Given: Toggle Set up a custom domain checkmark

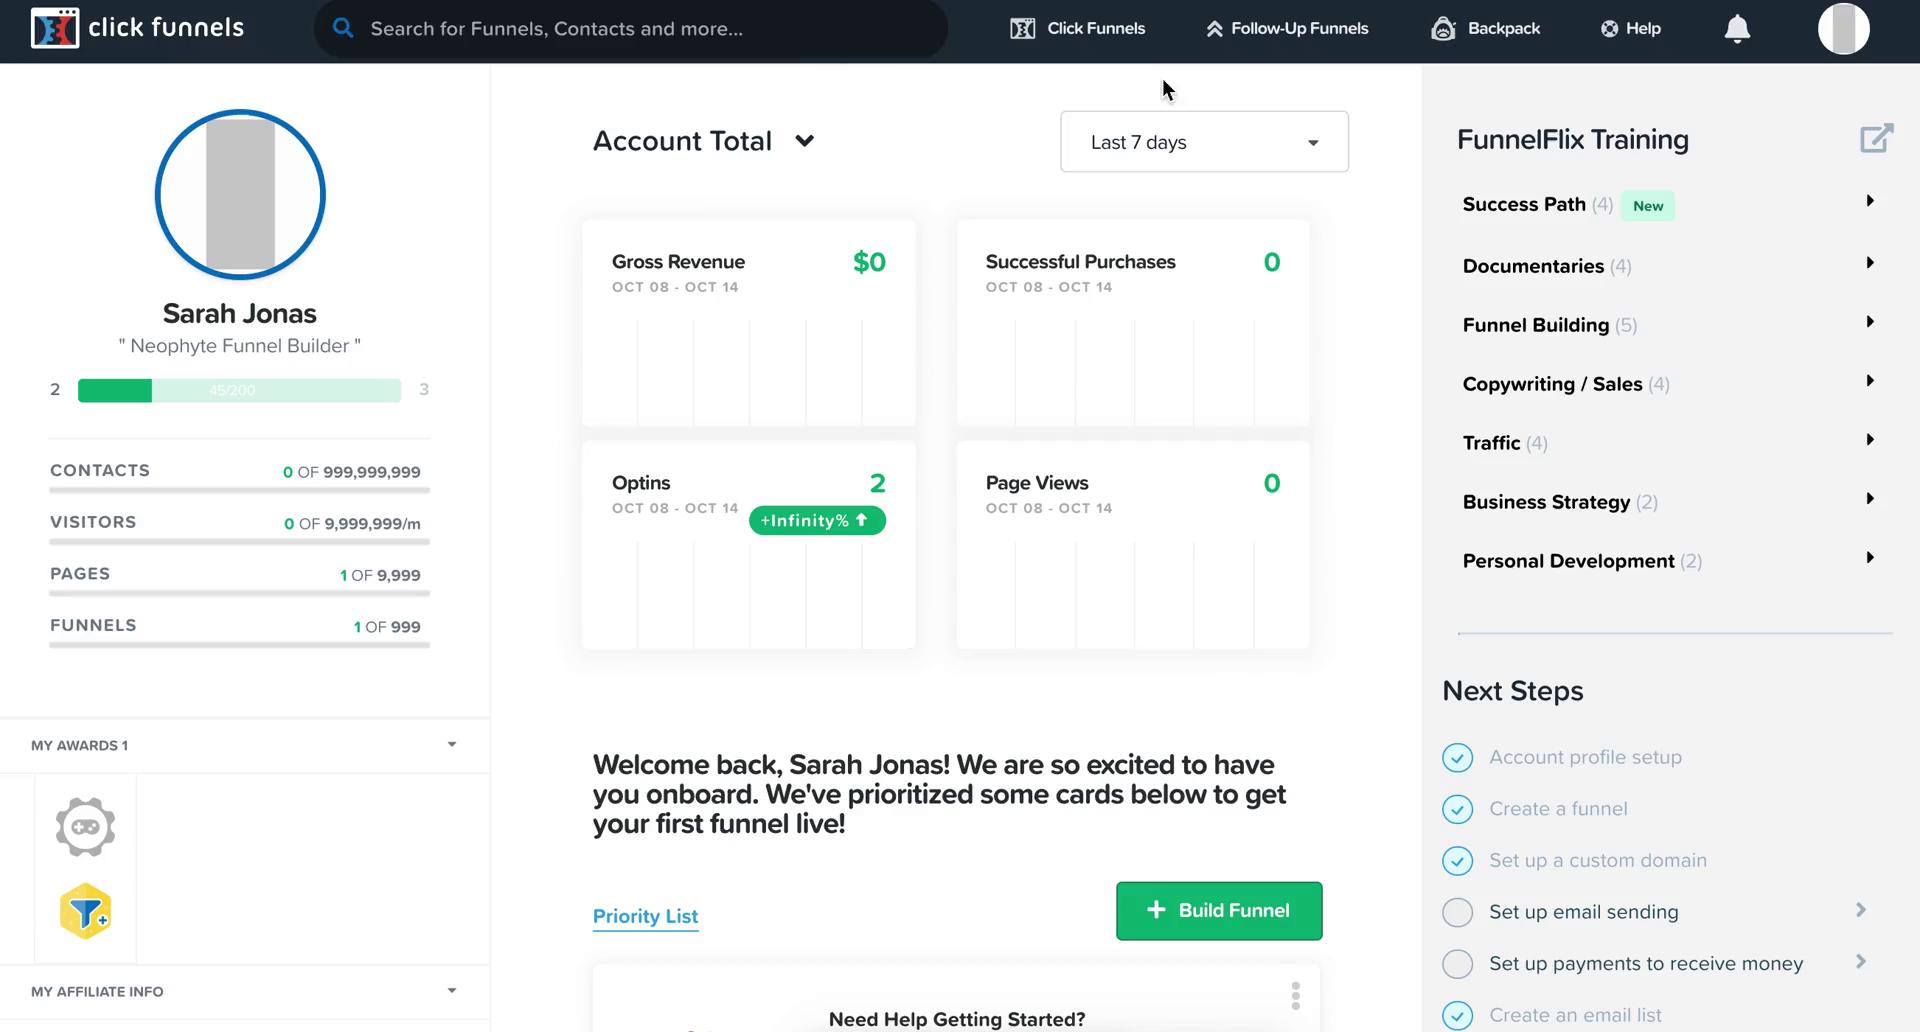Looking at the screenshot, I should click(1457, 861).
